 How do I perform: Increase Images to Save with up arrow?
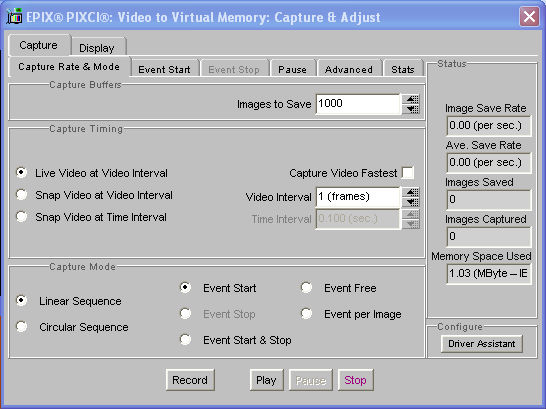coord(411,99)
